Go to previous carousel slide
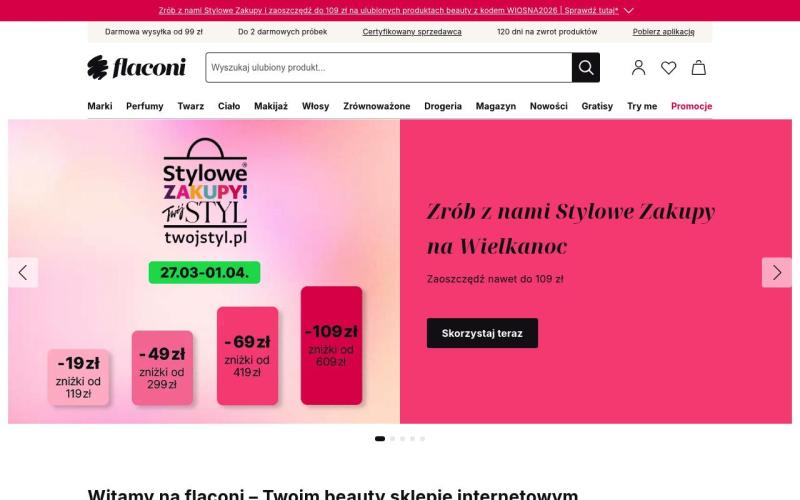This screenshot has height=500, width=800. tap(23, 272)
